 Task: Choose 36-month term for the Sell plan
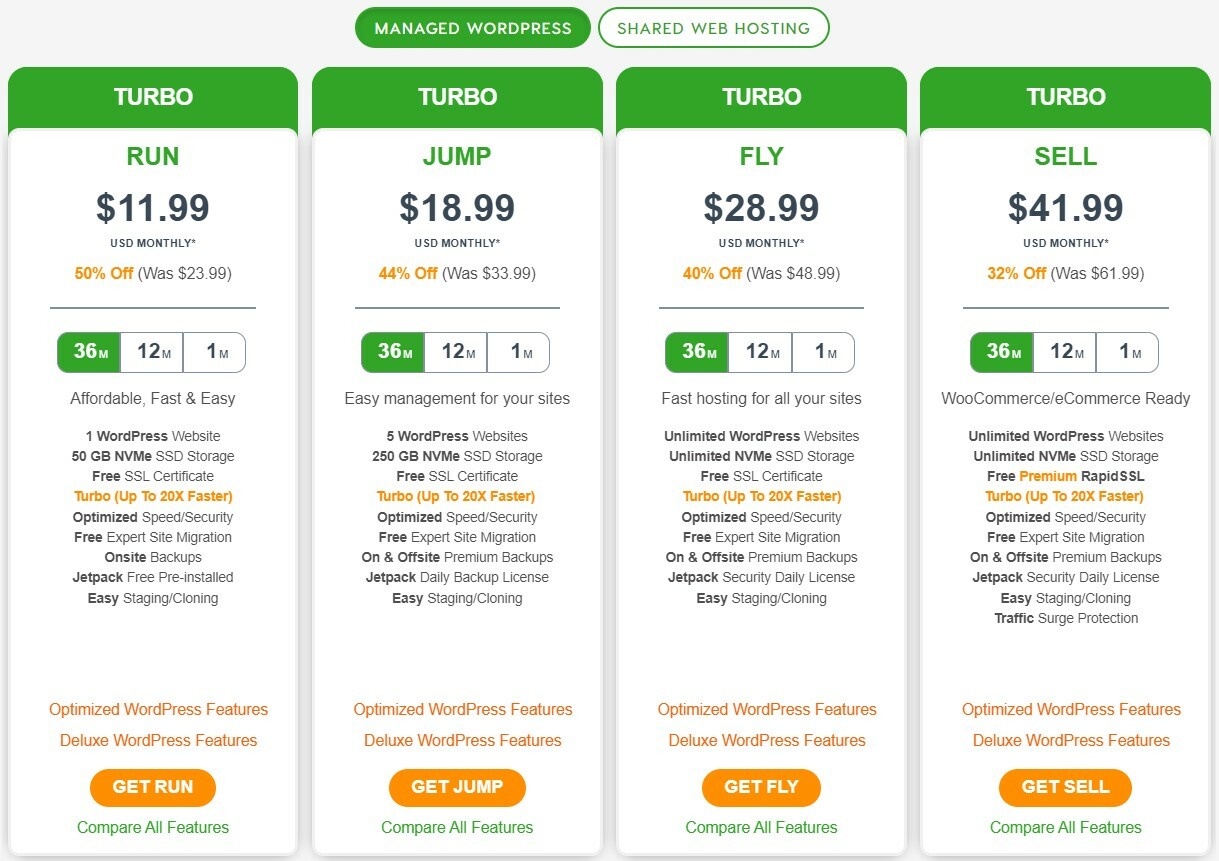(x=999, y=352)
